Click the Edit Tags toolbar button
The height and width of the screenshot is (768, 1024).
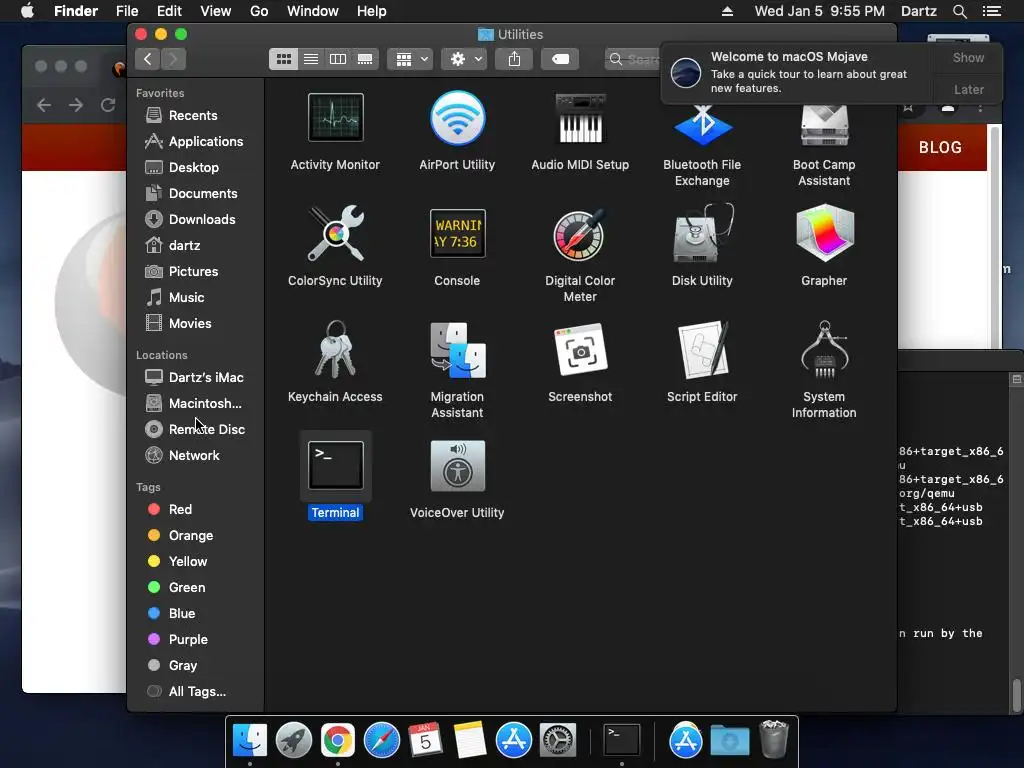click(x=560, y=59)
